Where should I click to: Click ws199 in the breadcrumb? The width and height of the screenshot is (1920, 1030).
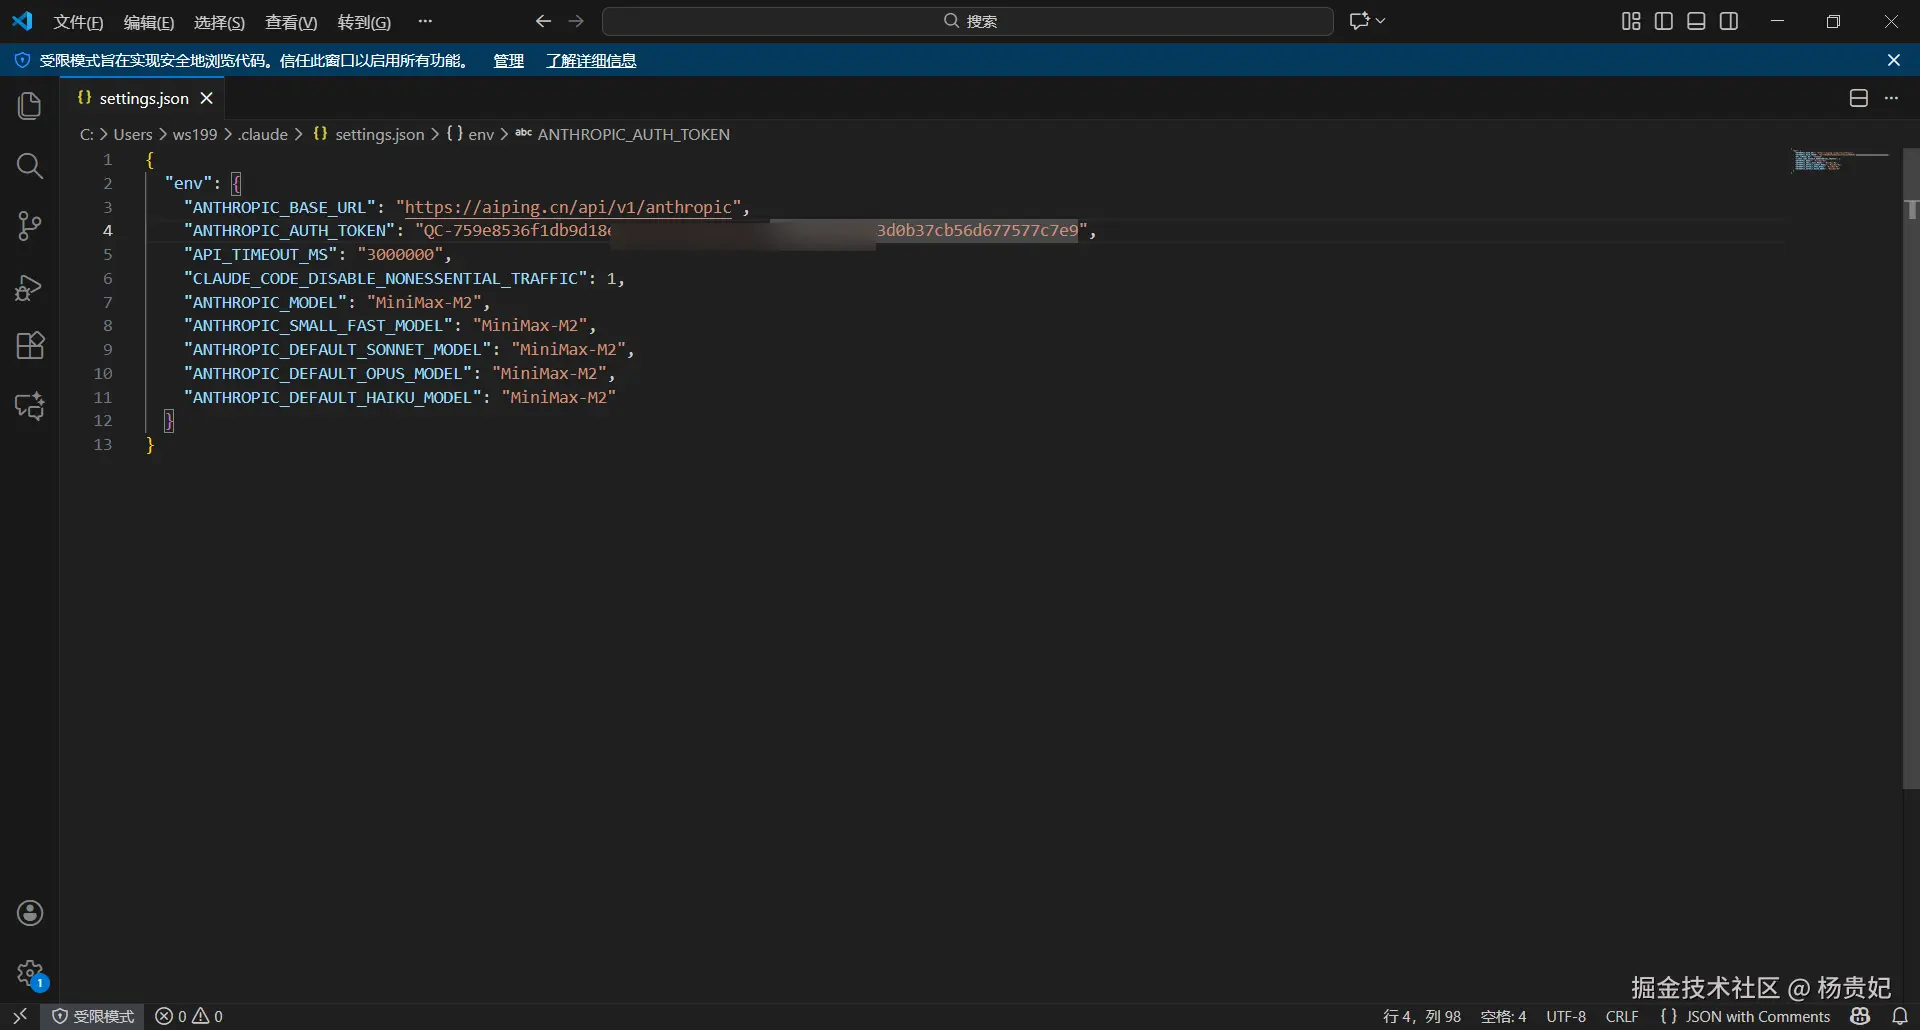click(195, 134)
